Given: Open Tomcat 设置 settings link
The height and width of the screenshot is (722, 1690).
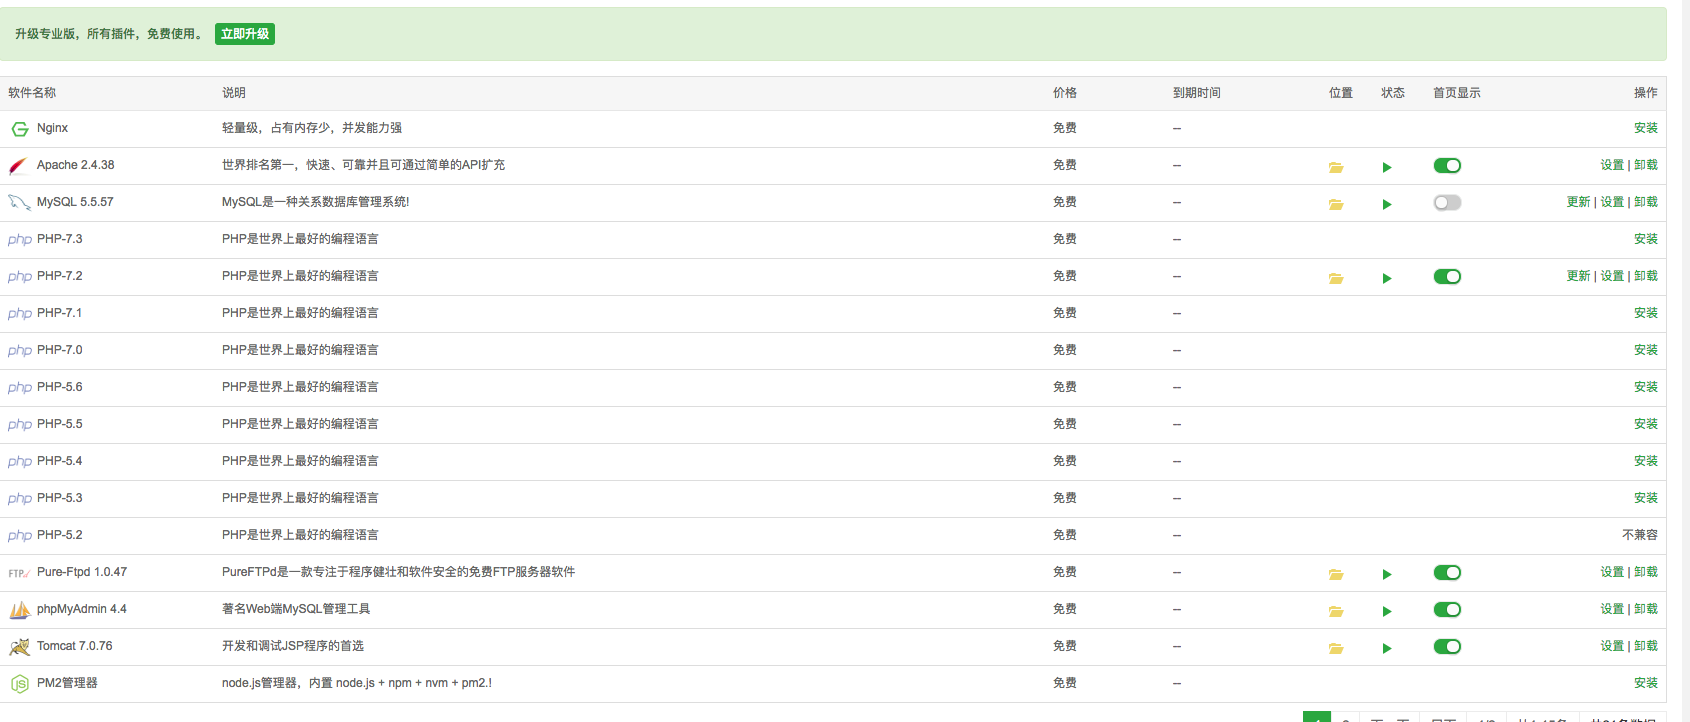Looking at the screenshot, I should (x=1611, y=646).
